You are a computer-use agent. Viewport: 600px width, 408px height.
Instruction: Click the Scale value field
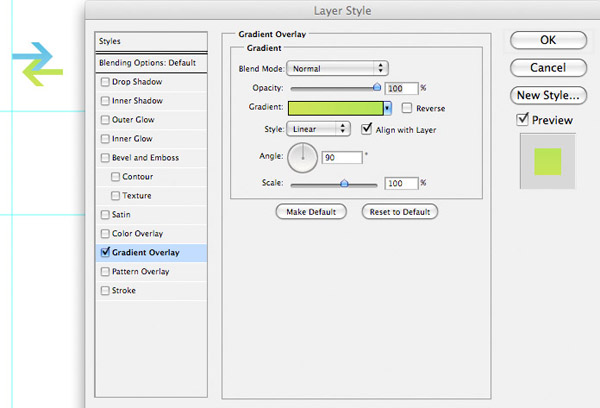pyautogui.click(x=401, y=183)
